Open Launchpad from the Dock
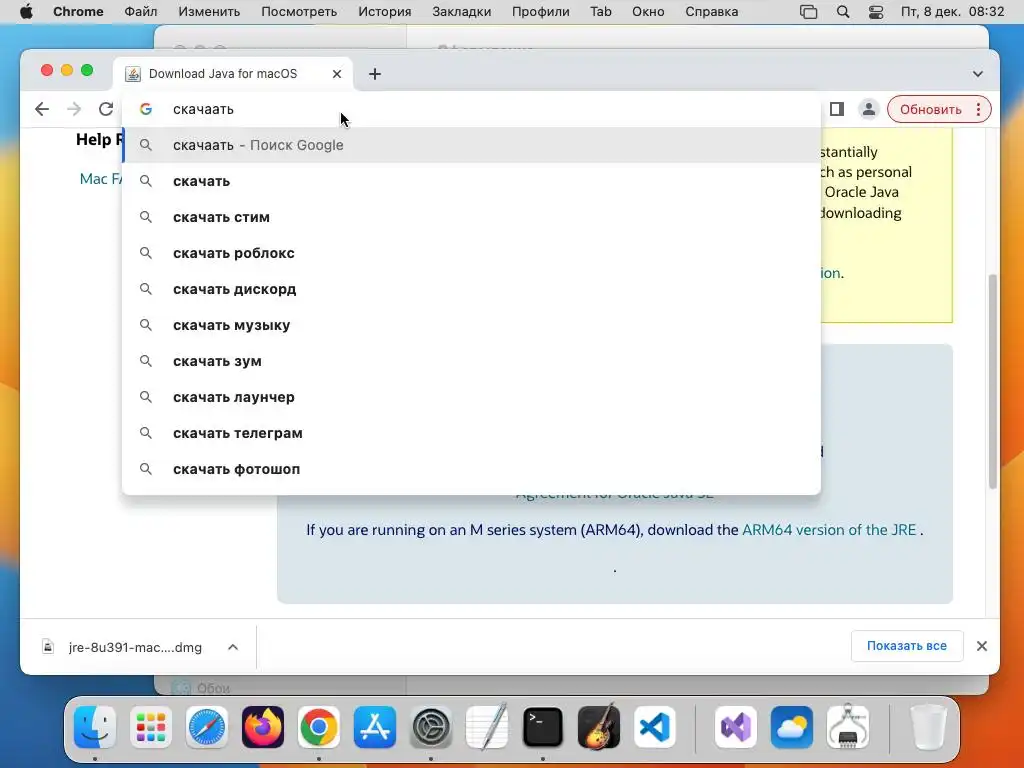Viewport: 1024px width, 768px height. [x=151, y=727]
